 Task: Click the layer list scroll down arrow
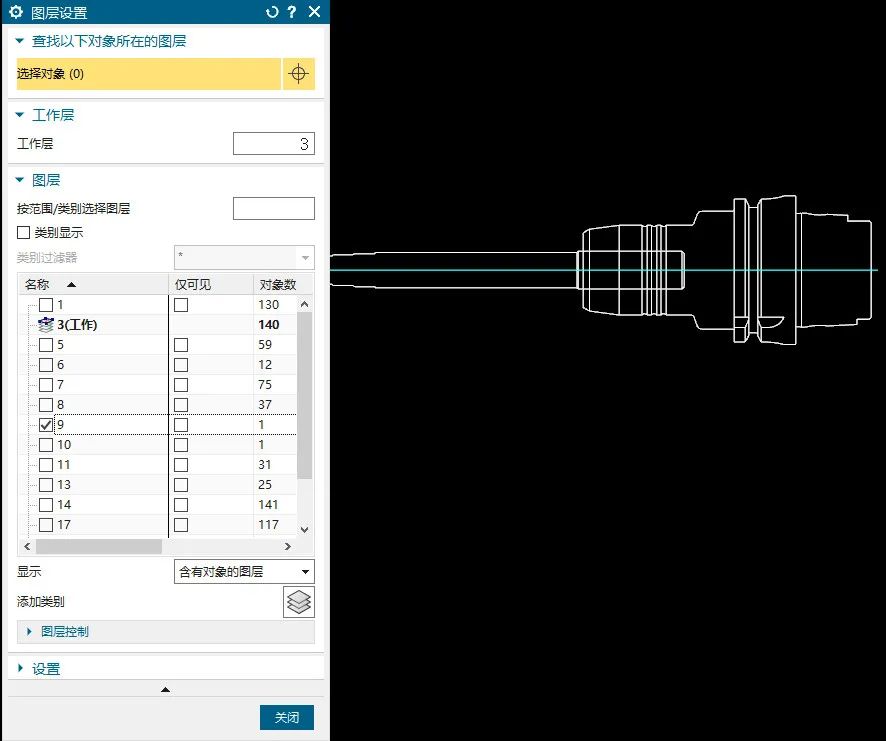(305, 530)
